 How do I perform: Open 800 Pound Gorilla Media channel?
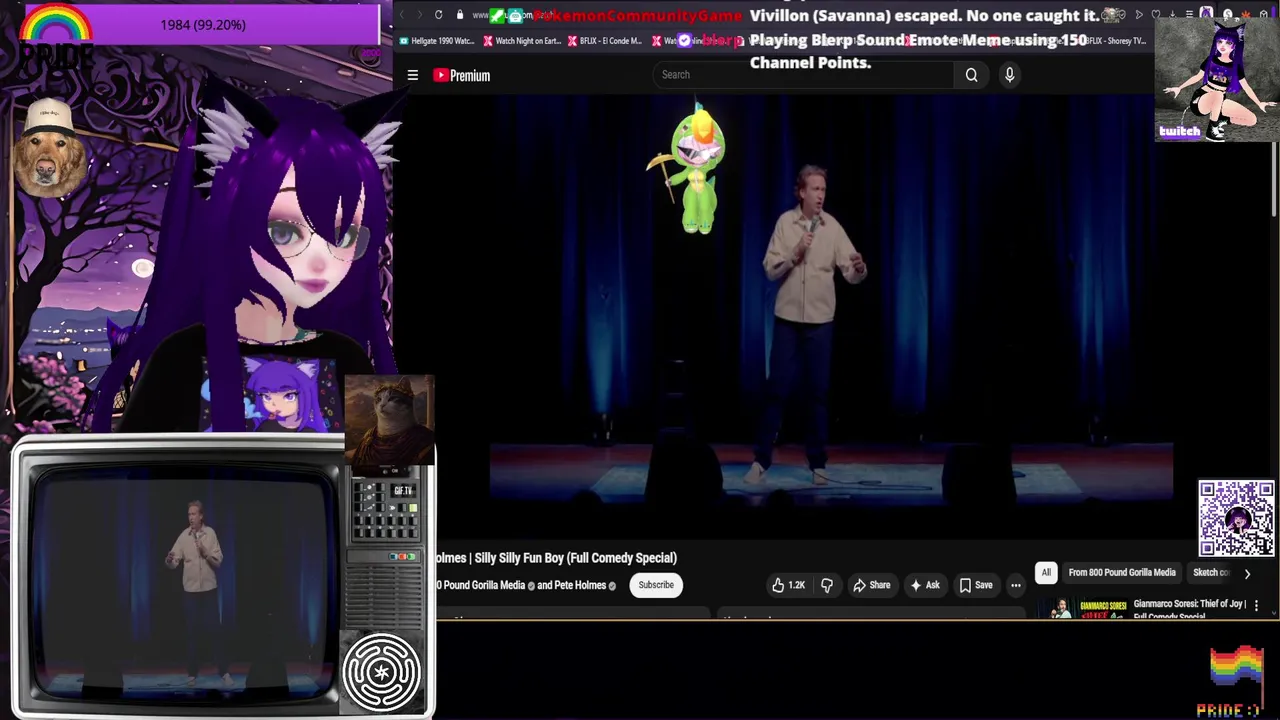click(x=484, y=585)
